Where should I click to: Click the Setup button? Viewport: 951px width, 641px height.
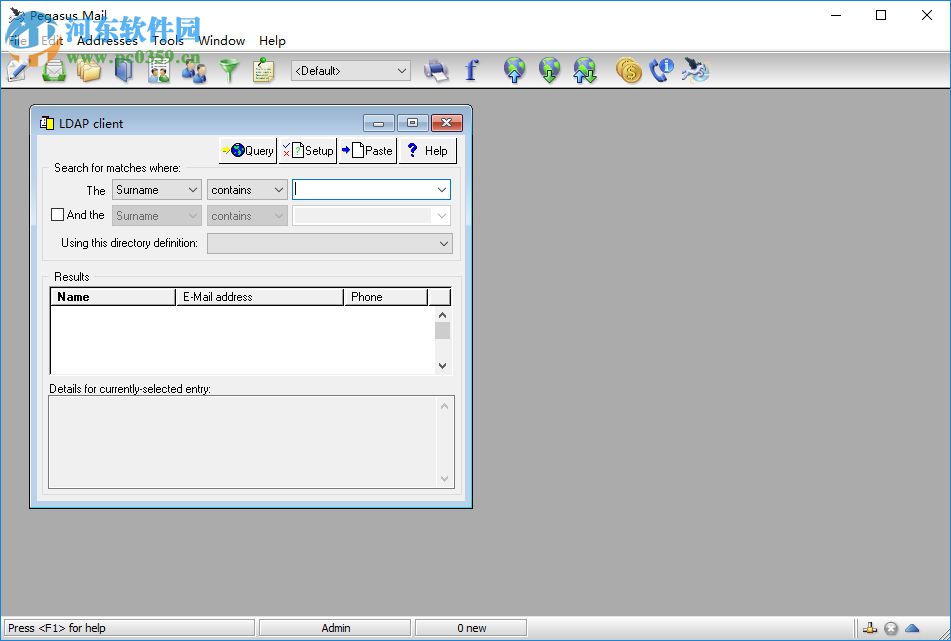click(307, 150)
